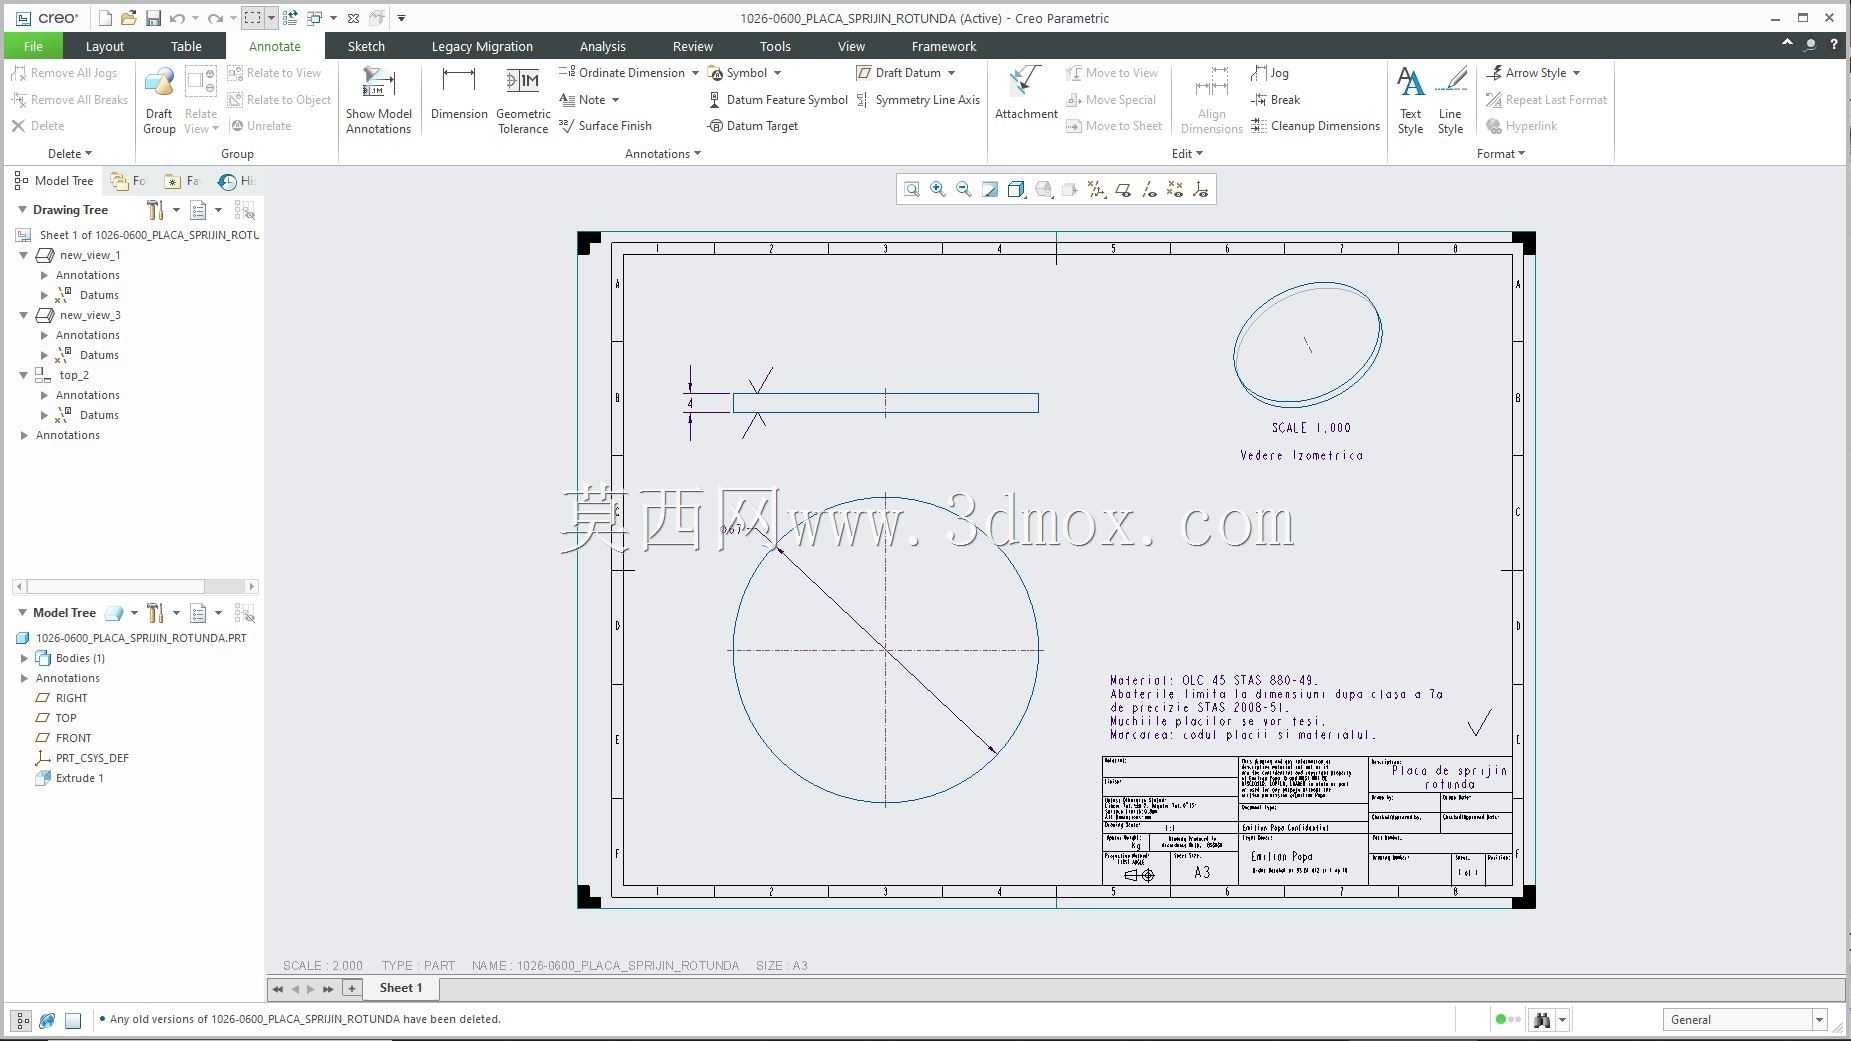Expand the Ordinate Dimension dropdown
The width and height of the screenshot is (1851, 1041).
pos(695,73)
